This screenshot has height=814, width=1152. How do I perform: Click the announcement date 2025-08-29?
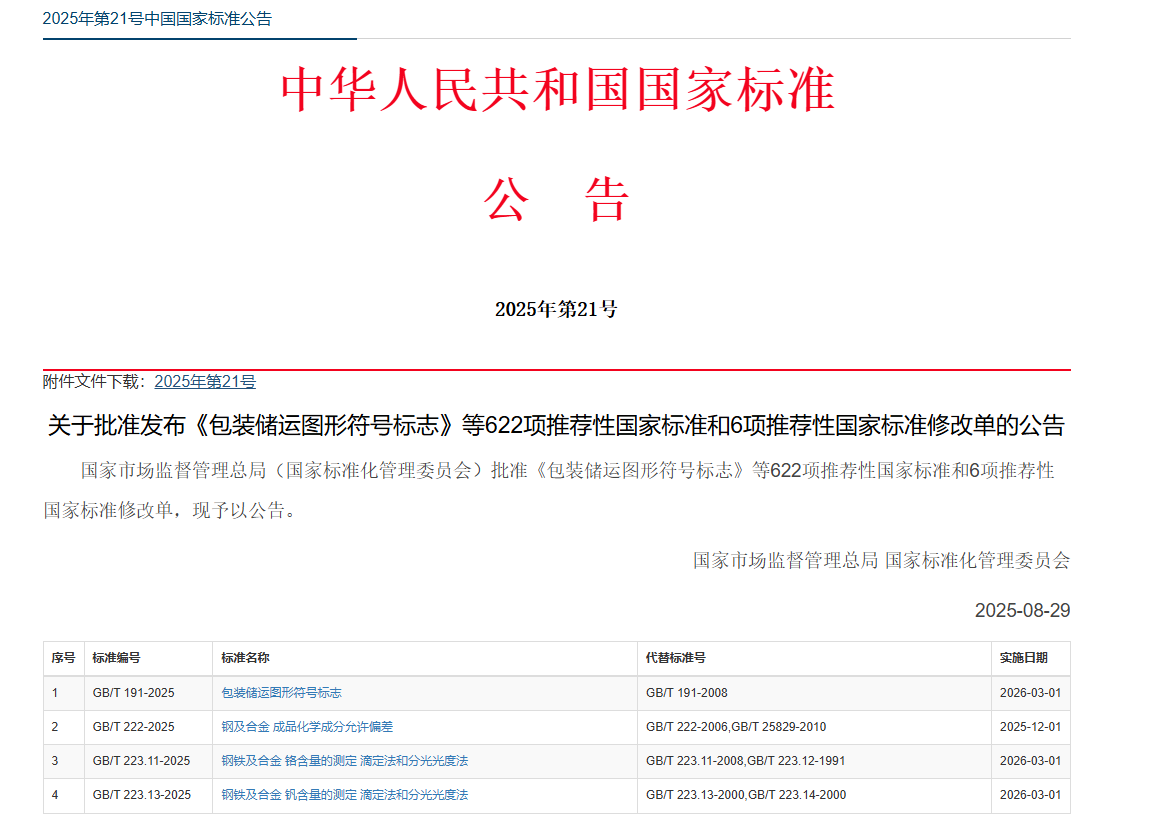(x=1022, y=610)
